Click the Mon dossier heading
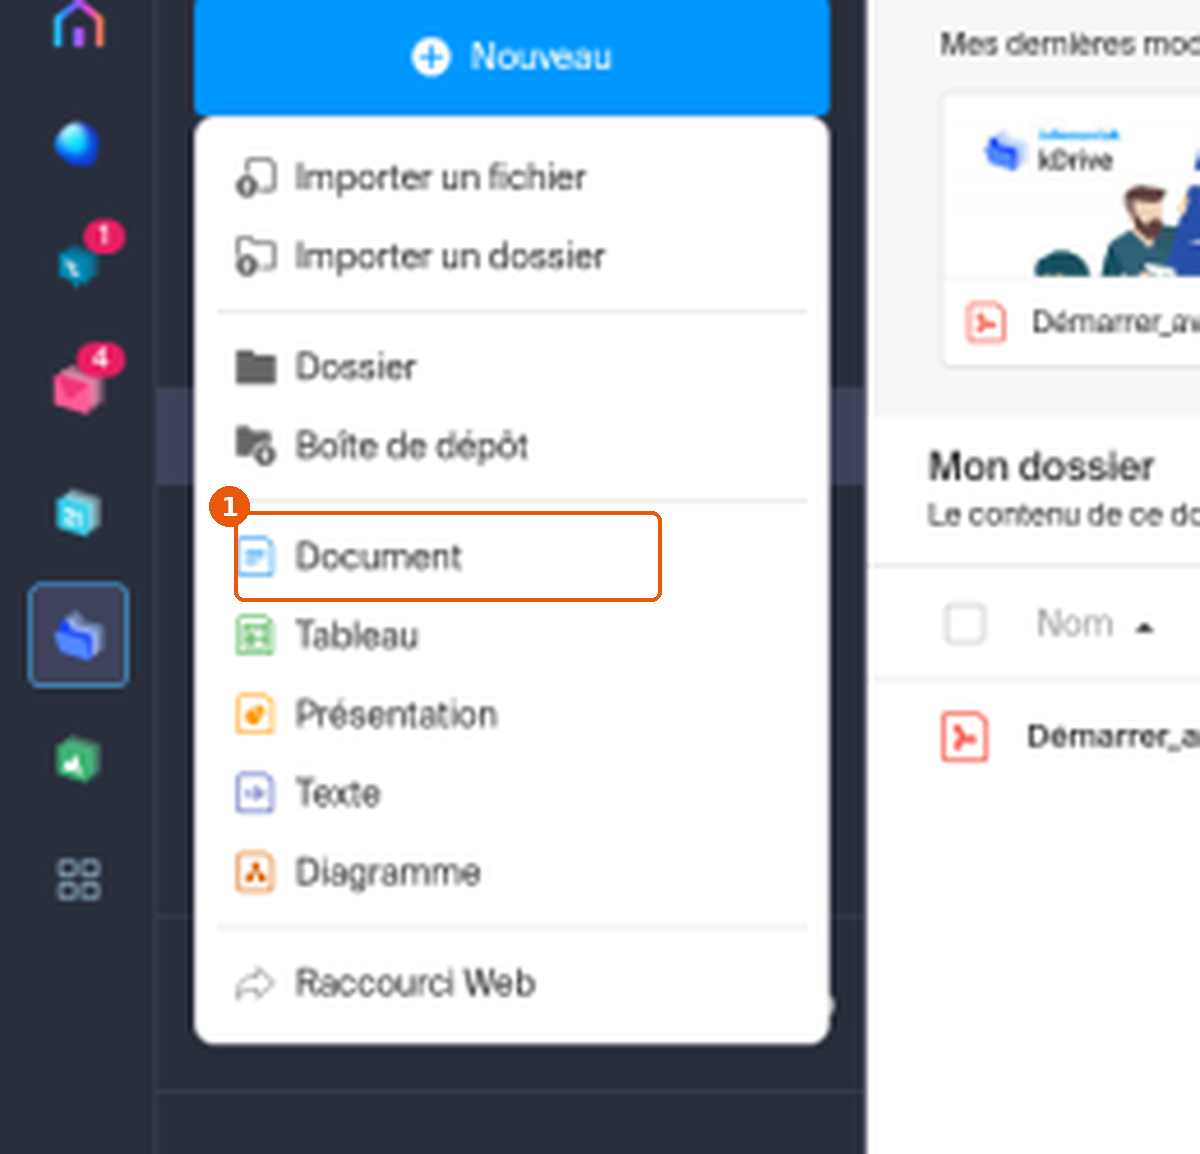 click(1041, 467)
